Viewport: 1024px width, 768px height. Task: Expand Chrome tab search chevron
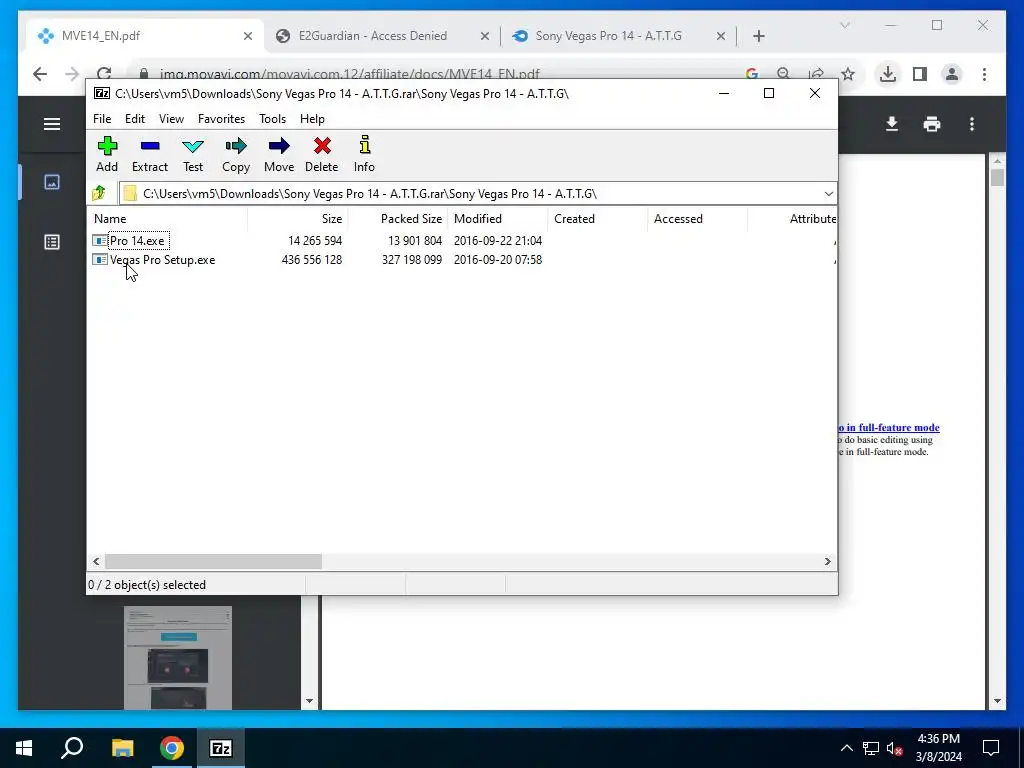pyautogui.click(x=845, y=25)
